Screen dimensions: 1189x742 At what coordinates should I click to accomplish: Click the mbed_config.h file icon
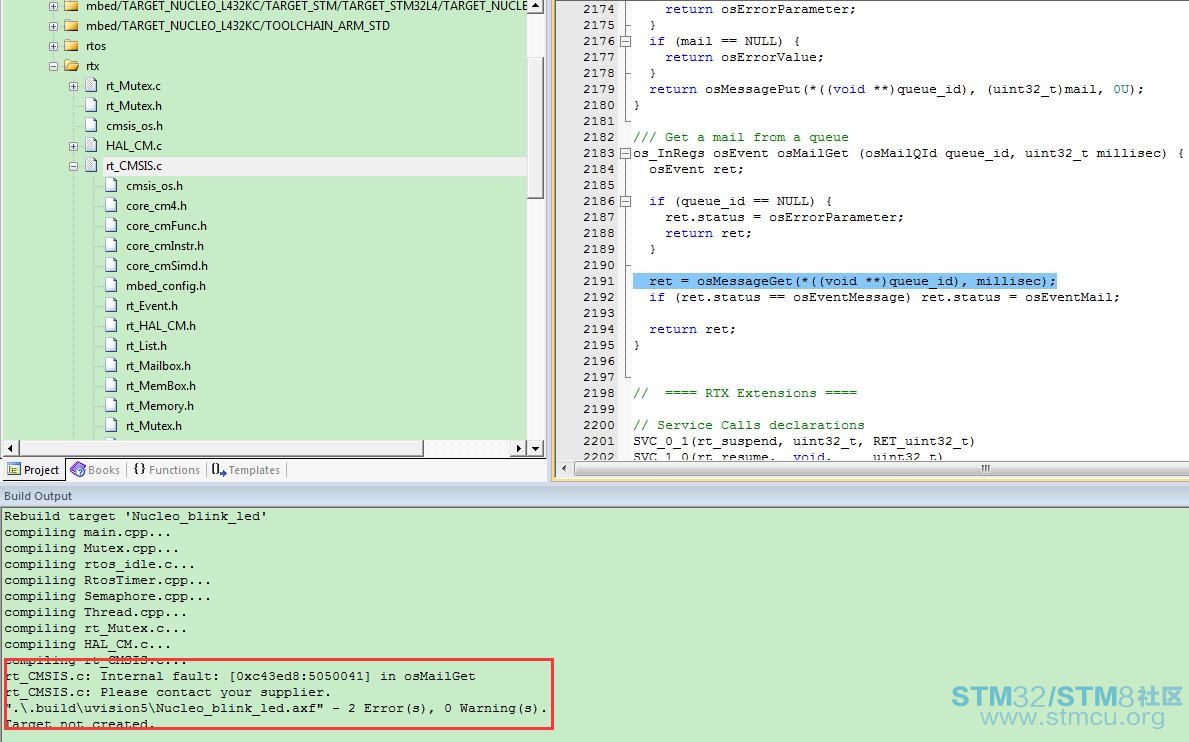coord(111,285)
